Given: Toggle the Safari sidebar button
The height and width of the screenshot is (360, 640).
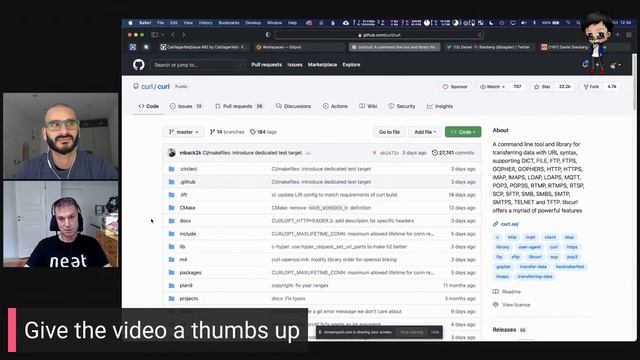Looking at the screenshot, I should point(155,35).
